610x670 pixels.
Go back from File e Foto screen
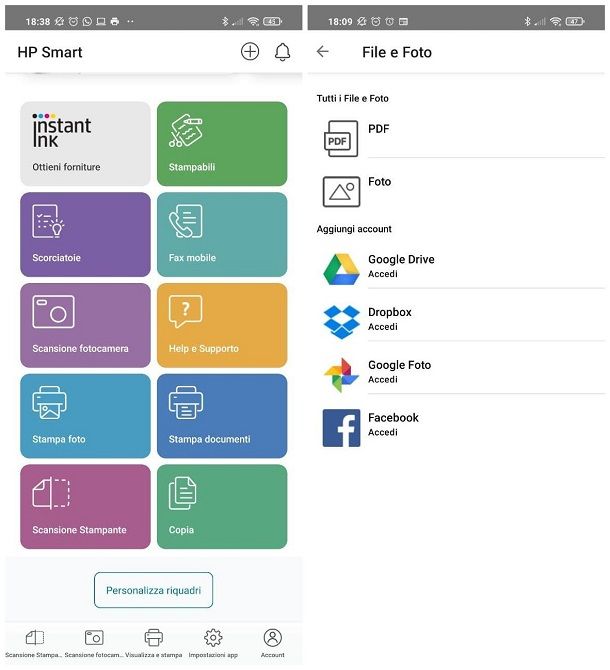click(x=323, y=52)
